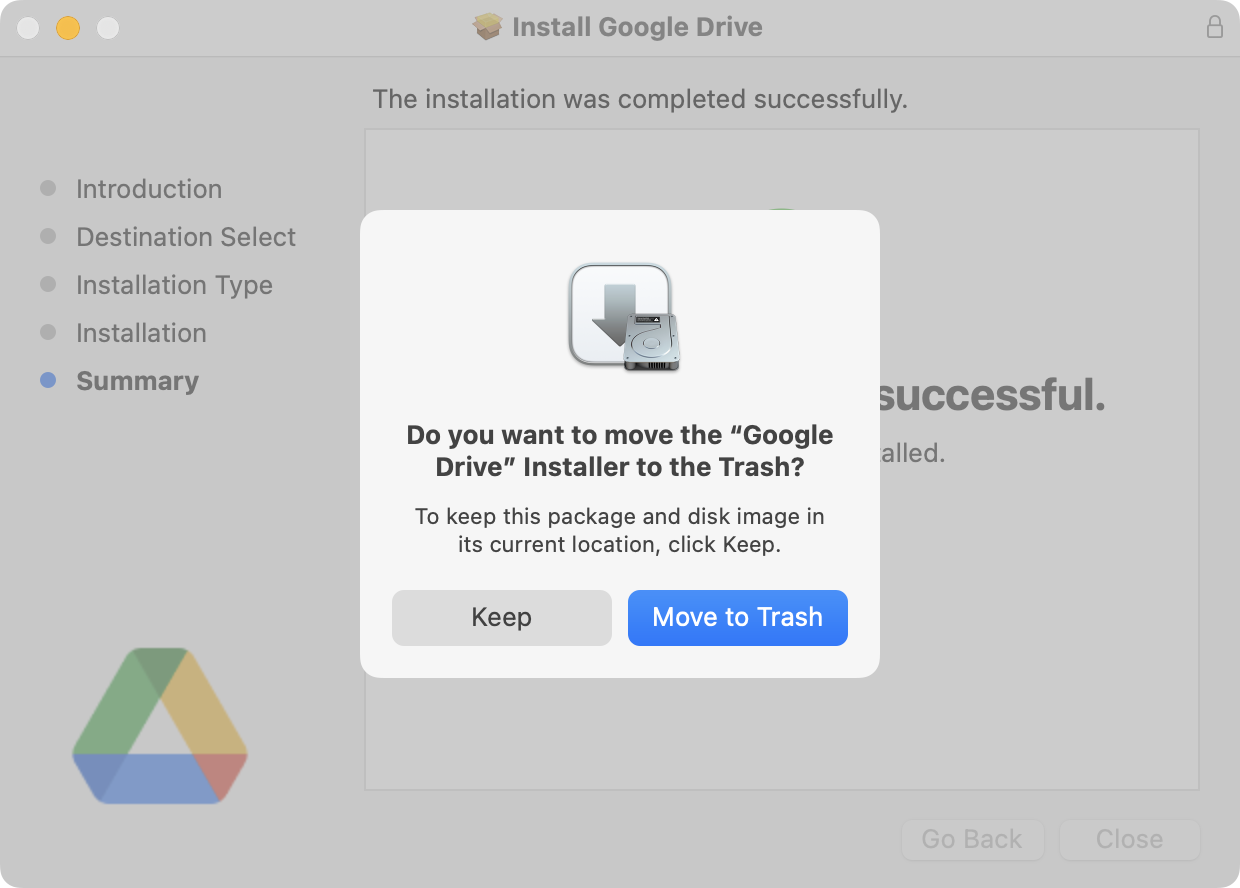Click the Keep button
The width and height of the screenshot is (1240, 888).
(x=501, y=617)
